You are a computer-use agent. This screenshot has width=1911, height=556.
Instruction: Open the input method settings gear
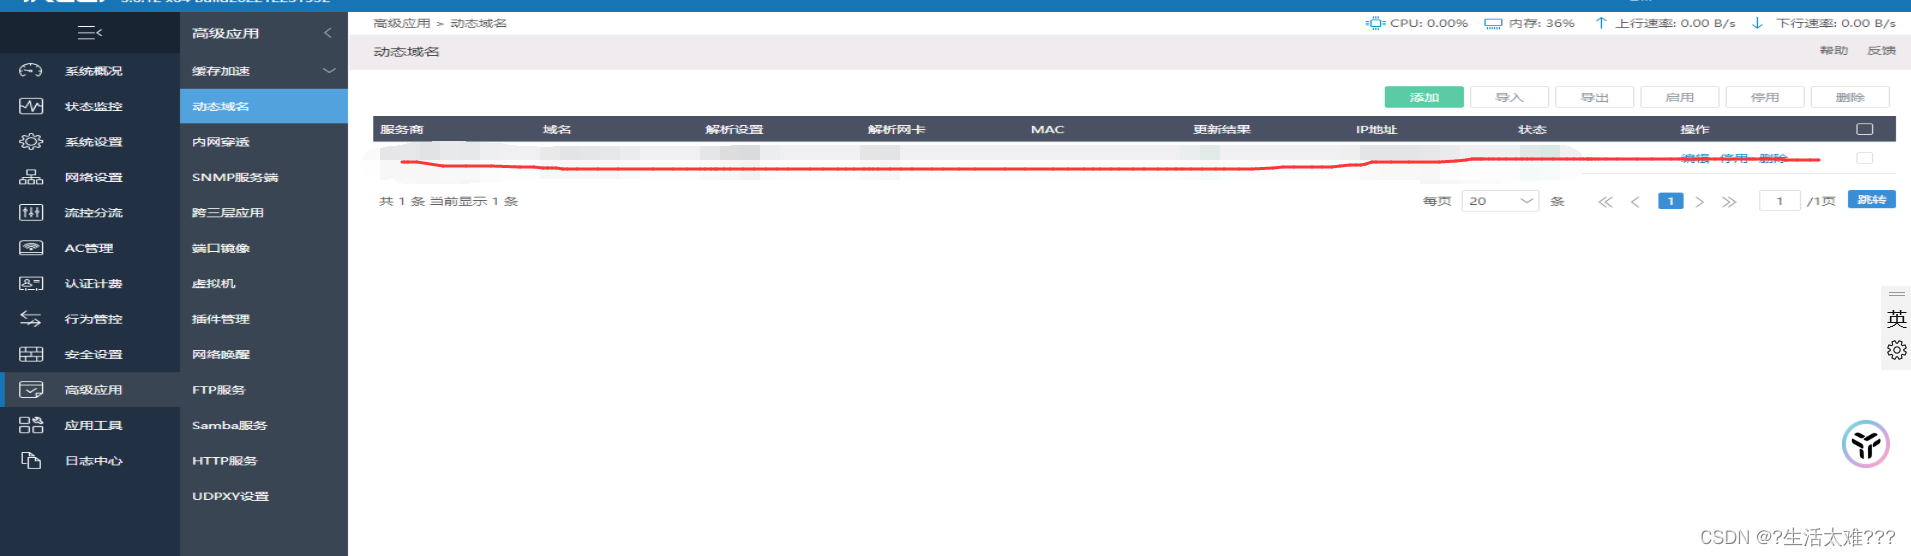coord(1896,350)
